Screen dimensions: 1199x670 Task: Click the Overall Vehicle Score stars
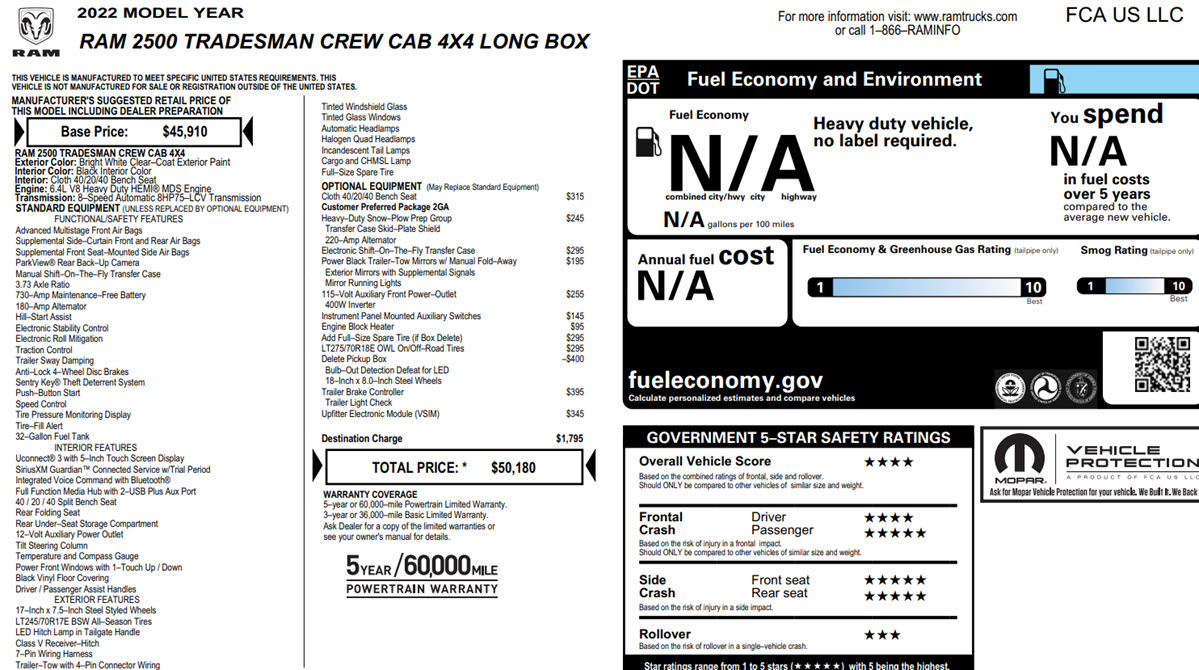(x=888, y=462)
